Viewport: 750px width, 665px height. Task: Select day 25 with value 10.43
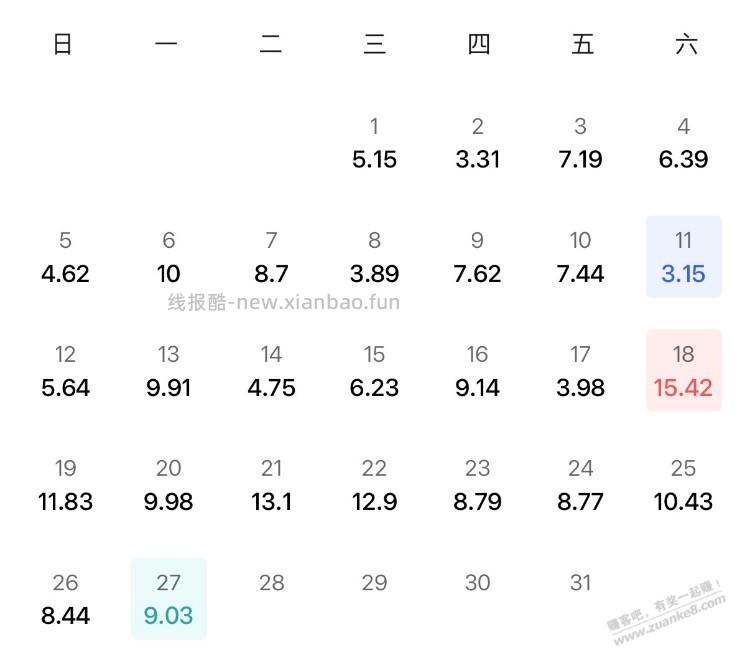click(x=684, y=485)
